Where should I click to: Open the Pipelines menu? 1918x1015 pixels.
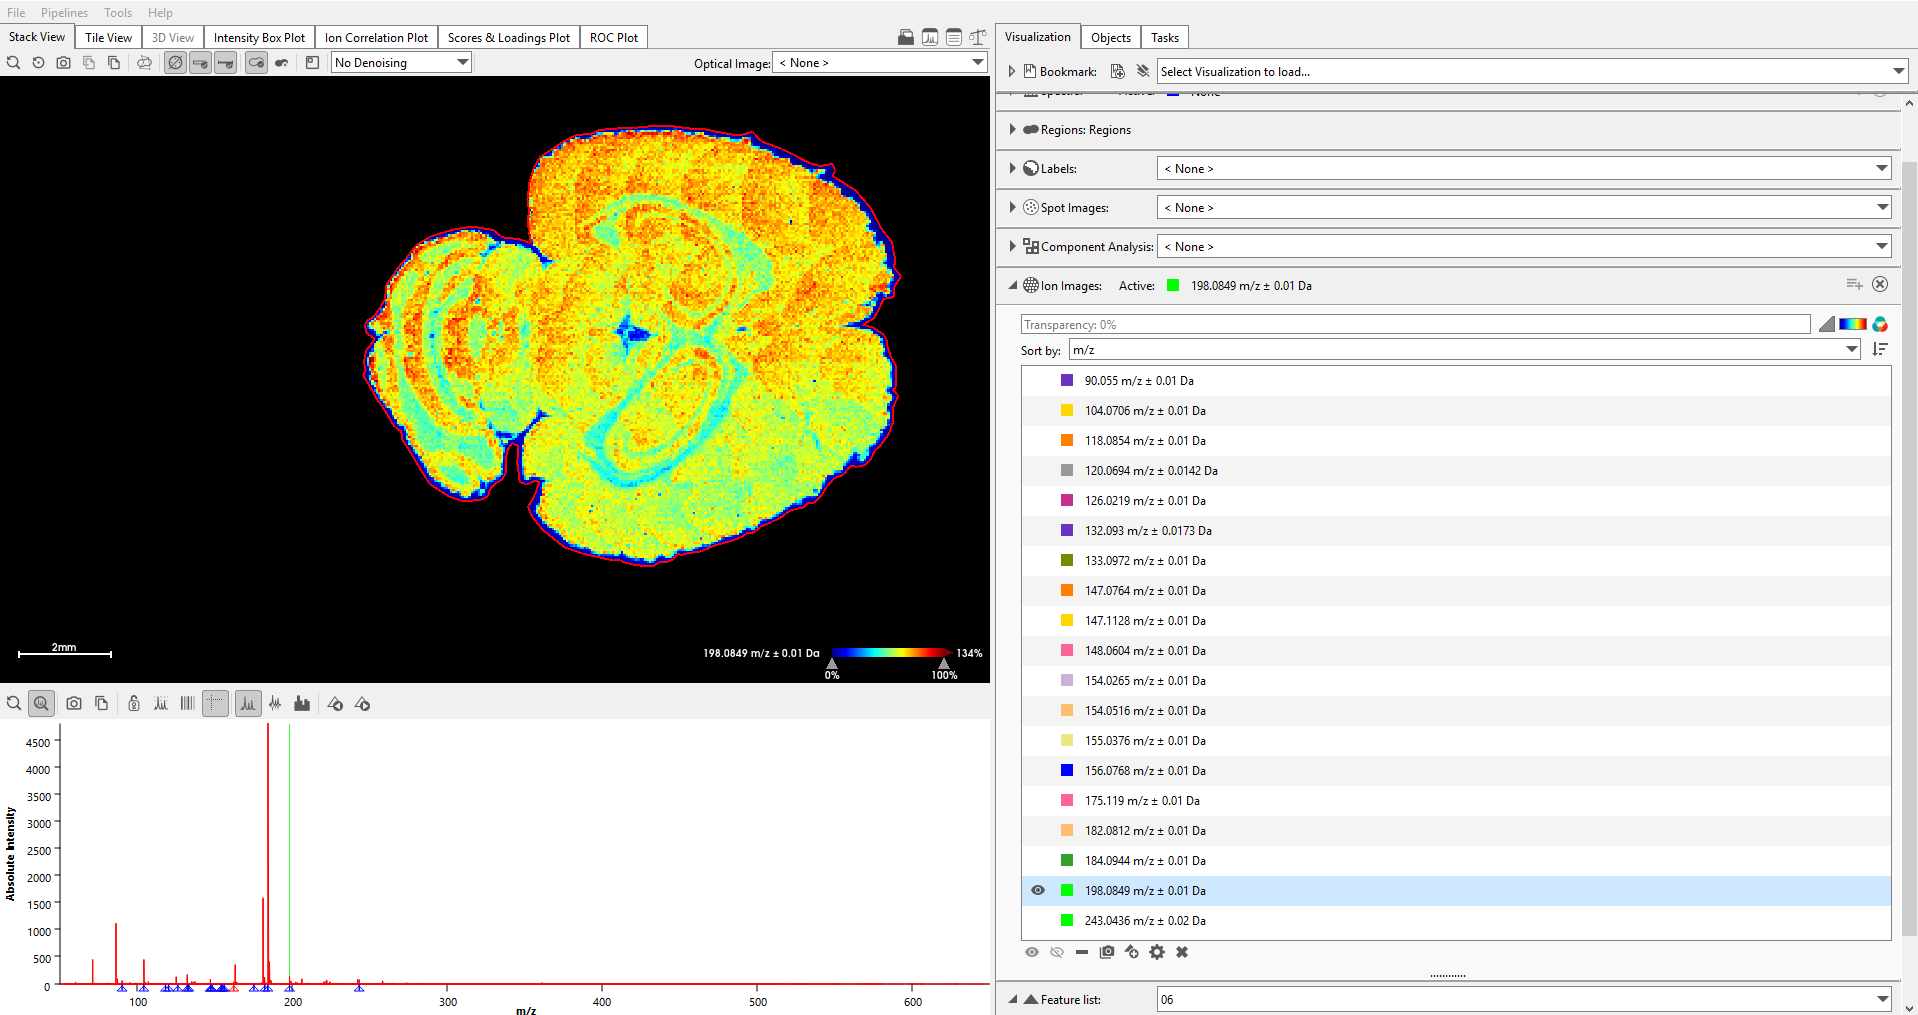click(x=64, y=13)
